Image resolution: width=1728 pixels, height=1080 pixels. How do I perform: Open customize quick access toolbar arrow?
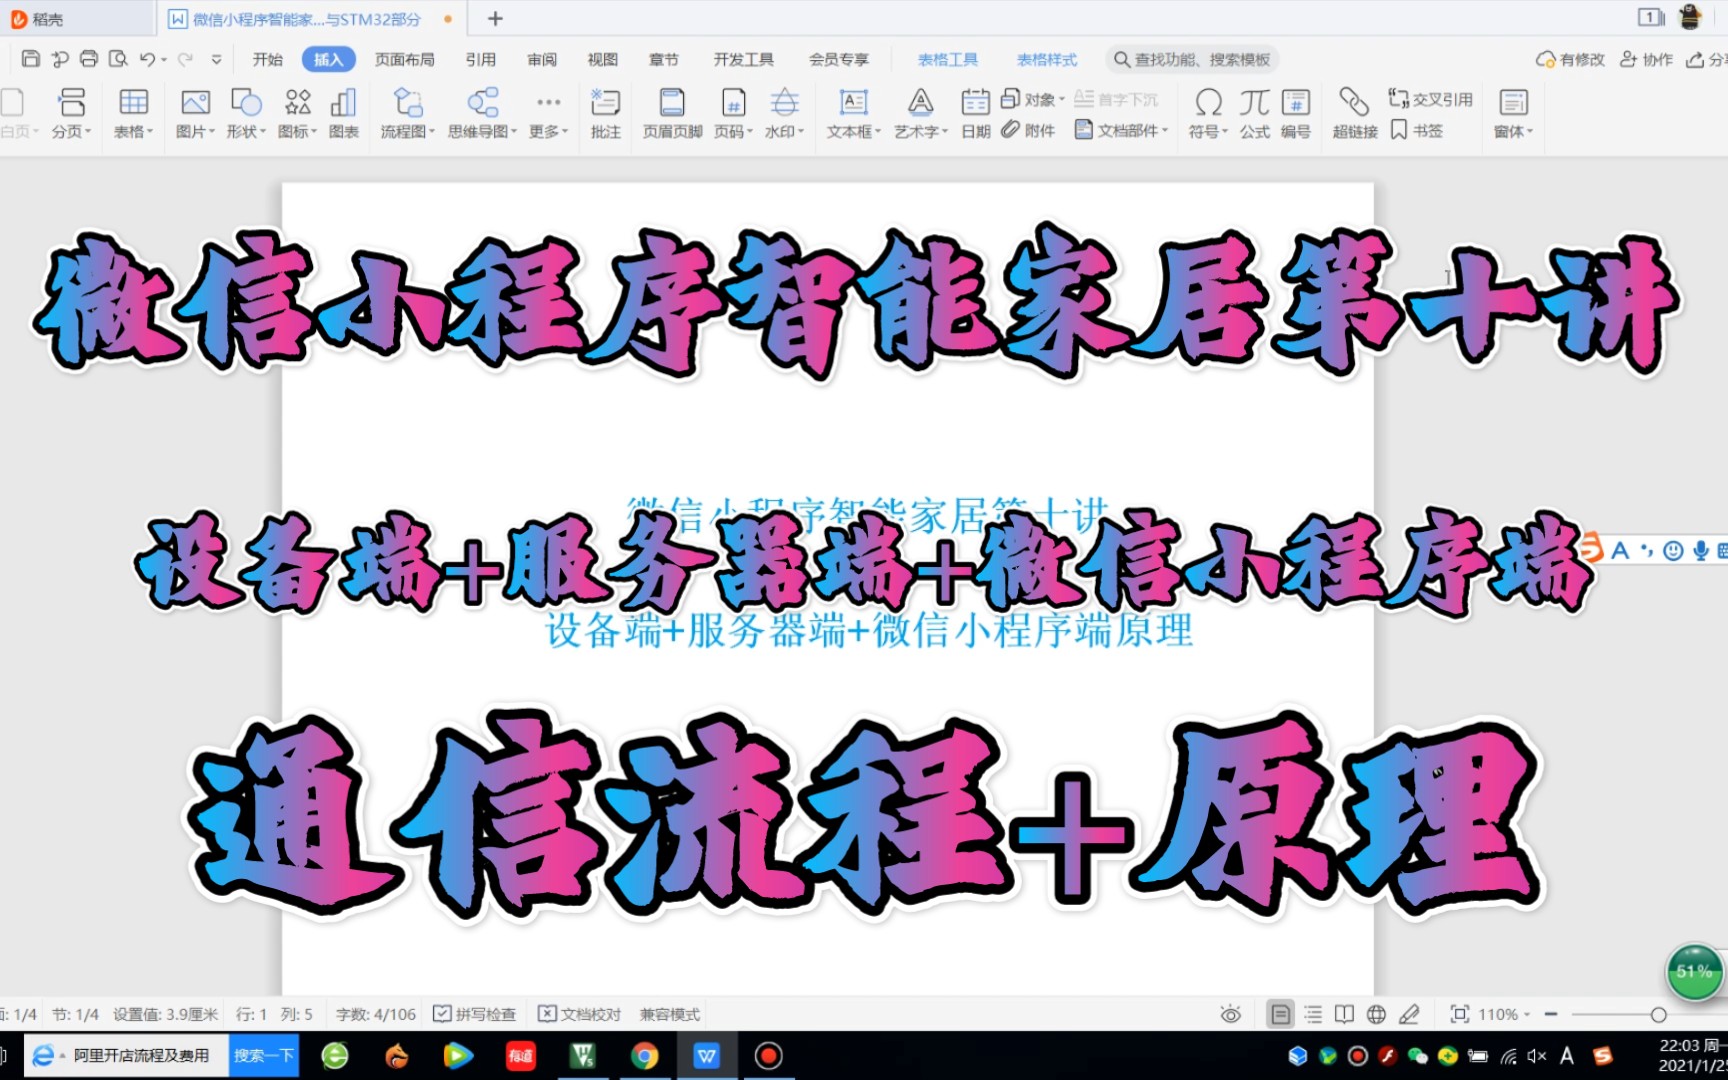tap(216, 59)
